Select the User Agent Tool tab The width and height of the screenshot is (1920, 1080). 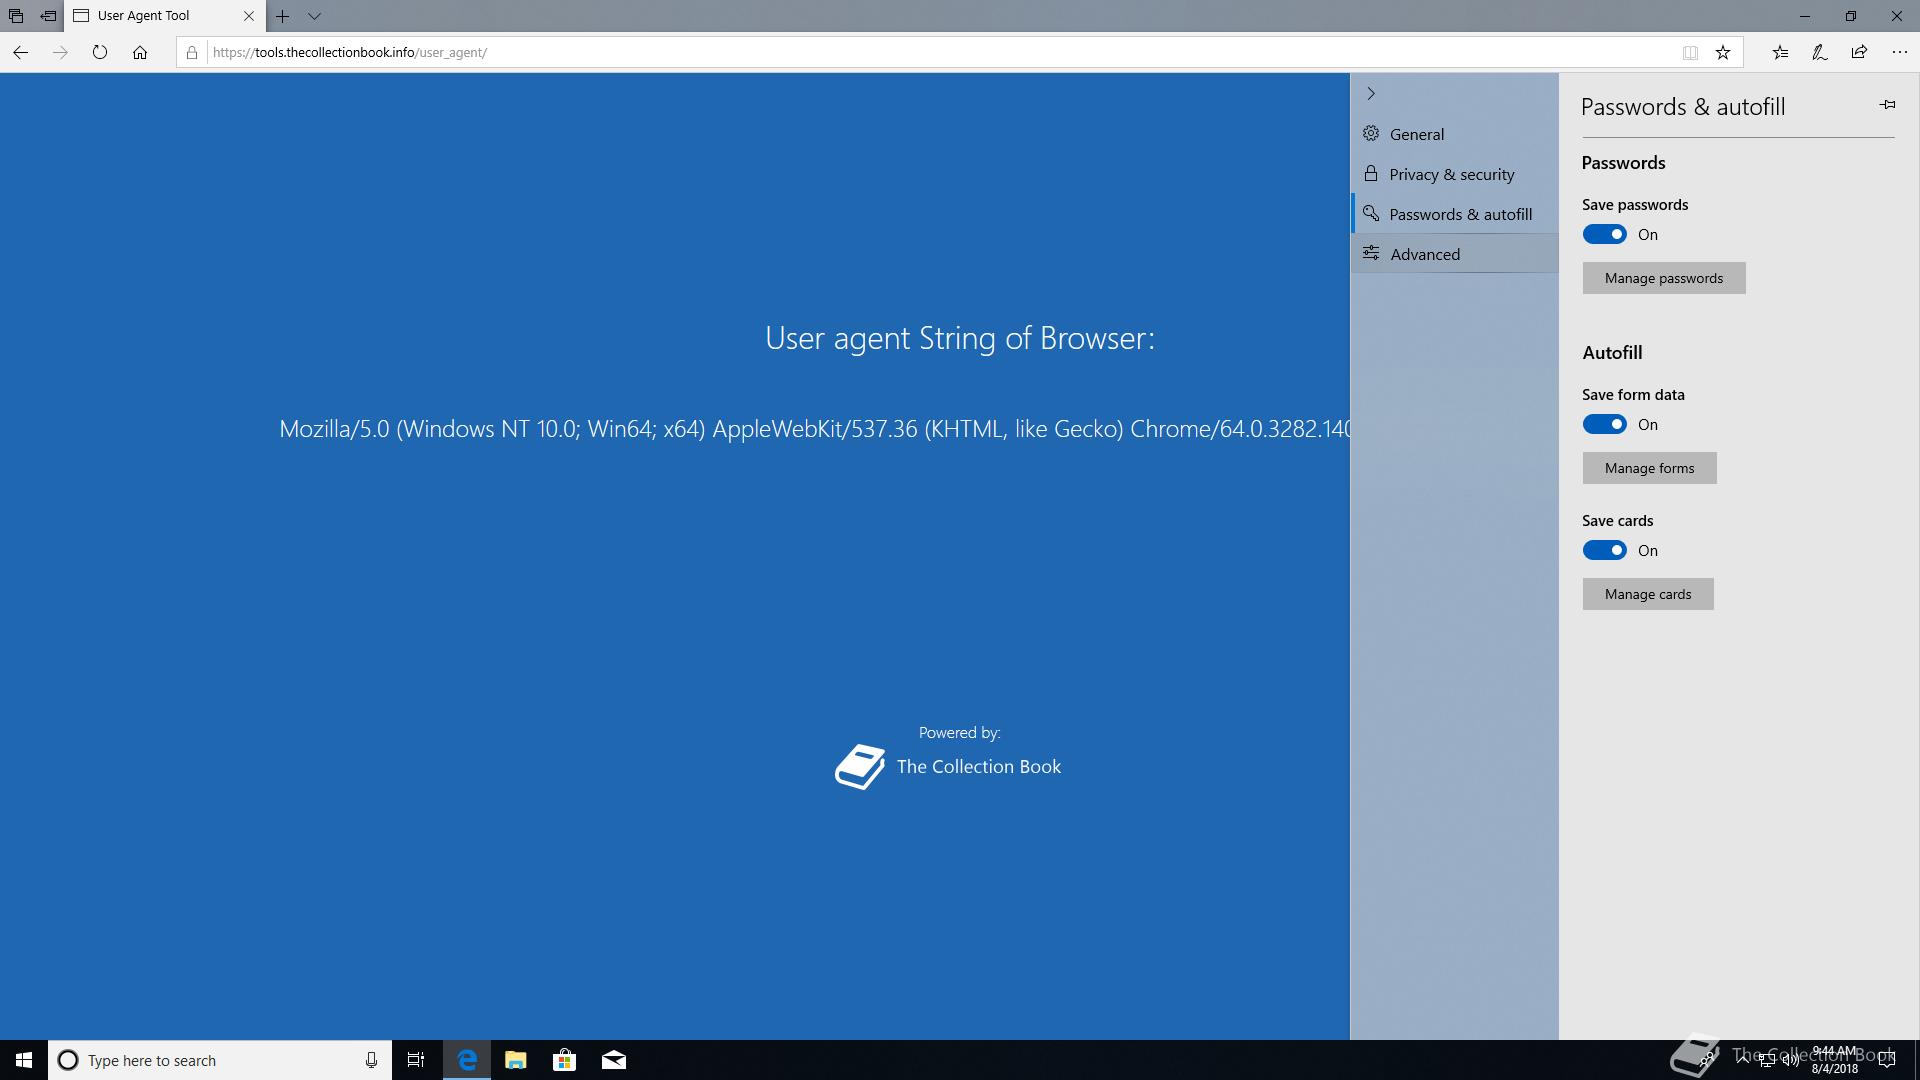coord(165,16)
